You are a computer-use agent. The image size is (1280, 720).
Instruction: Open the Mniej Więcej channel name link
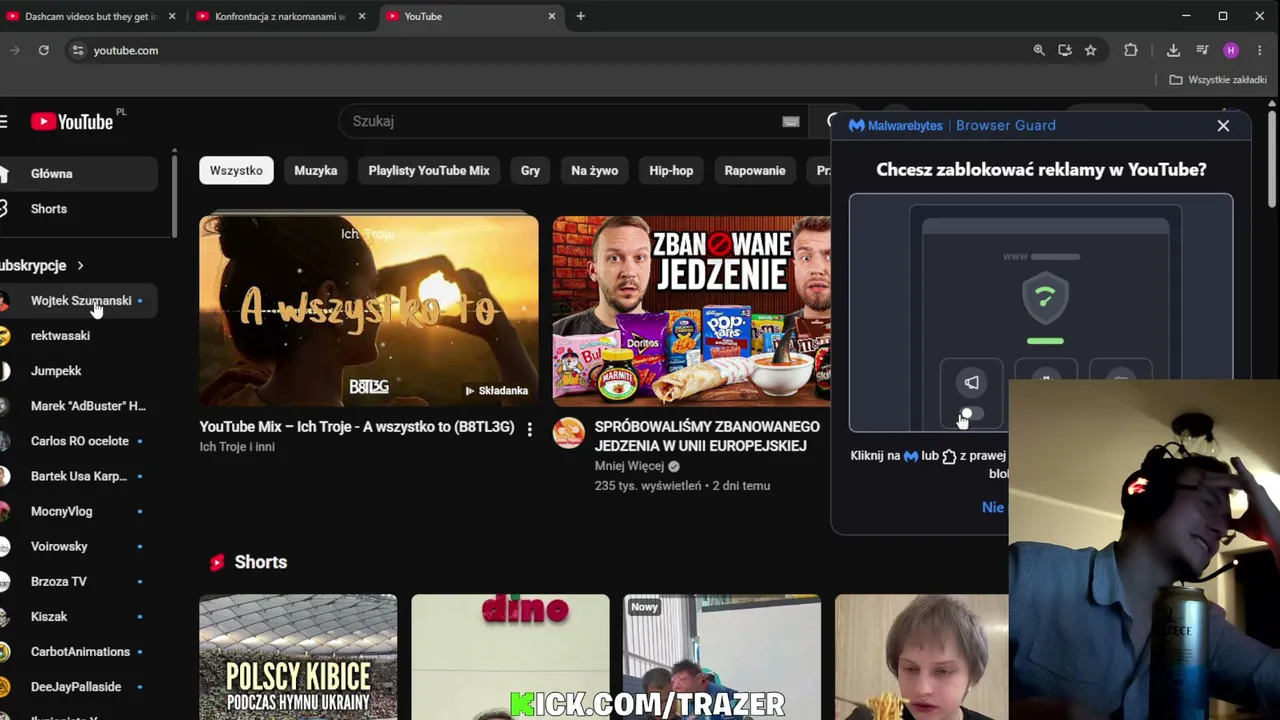(629, 466)
